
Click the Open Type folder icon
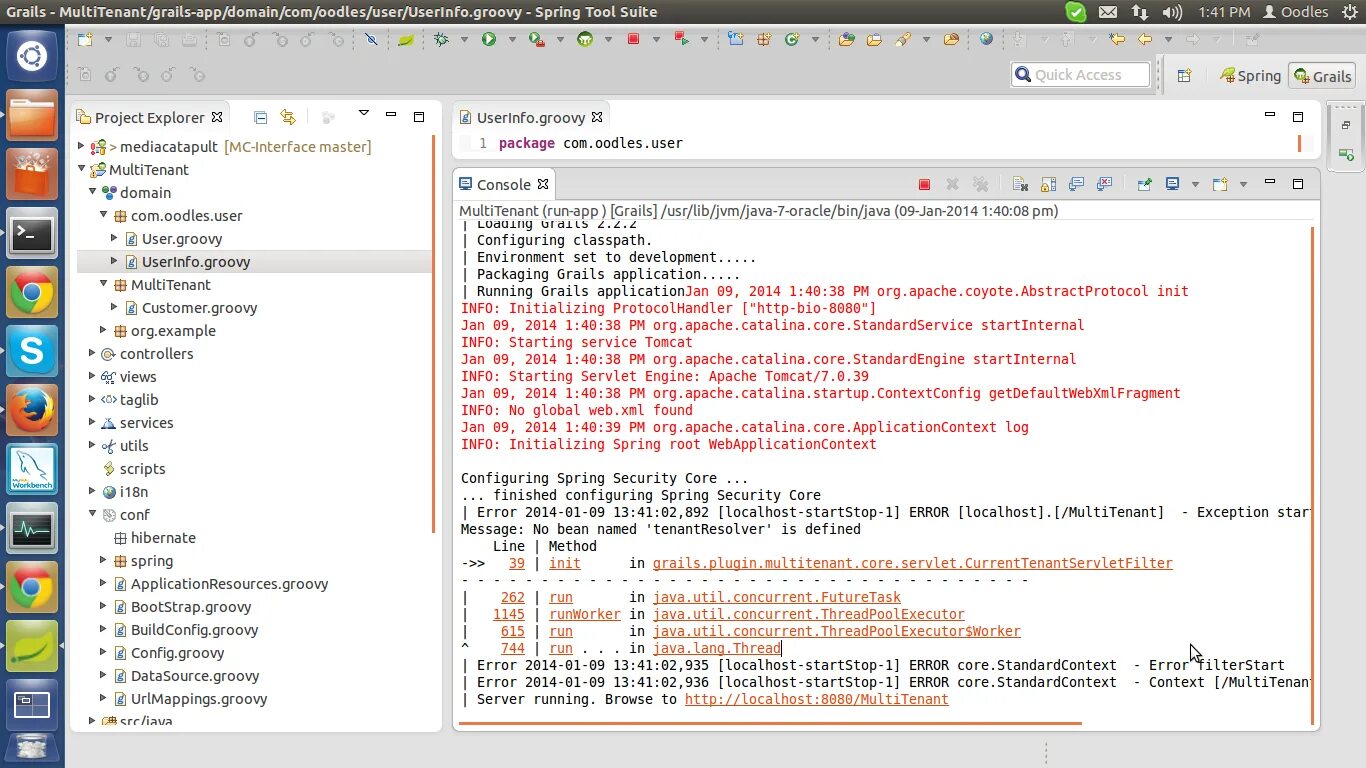click(847, 39)
